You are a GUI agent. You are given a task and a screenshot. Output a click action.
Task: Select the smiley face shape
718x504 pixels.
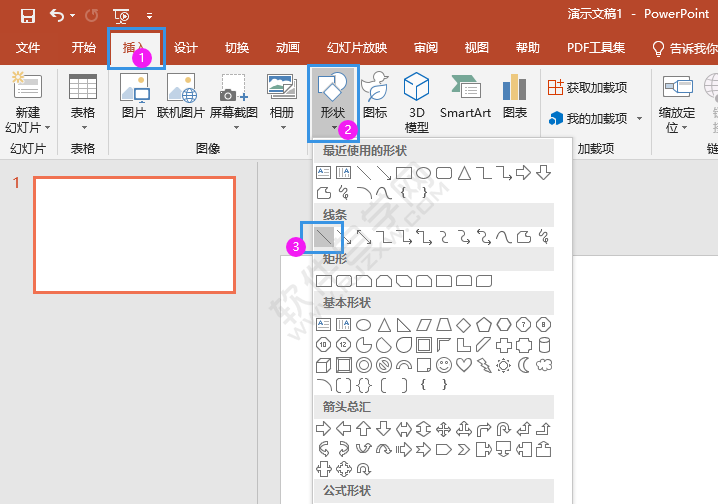click(x=444, y=365)
